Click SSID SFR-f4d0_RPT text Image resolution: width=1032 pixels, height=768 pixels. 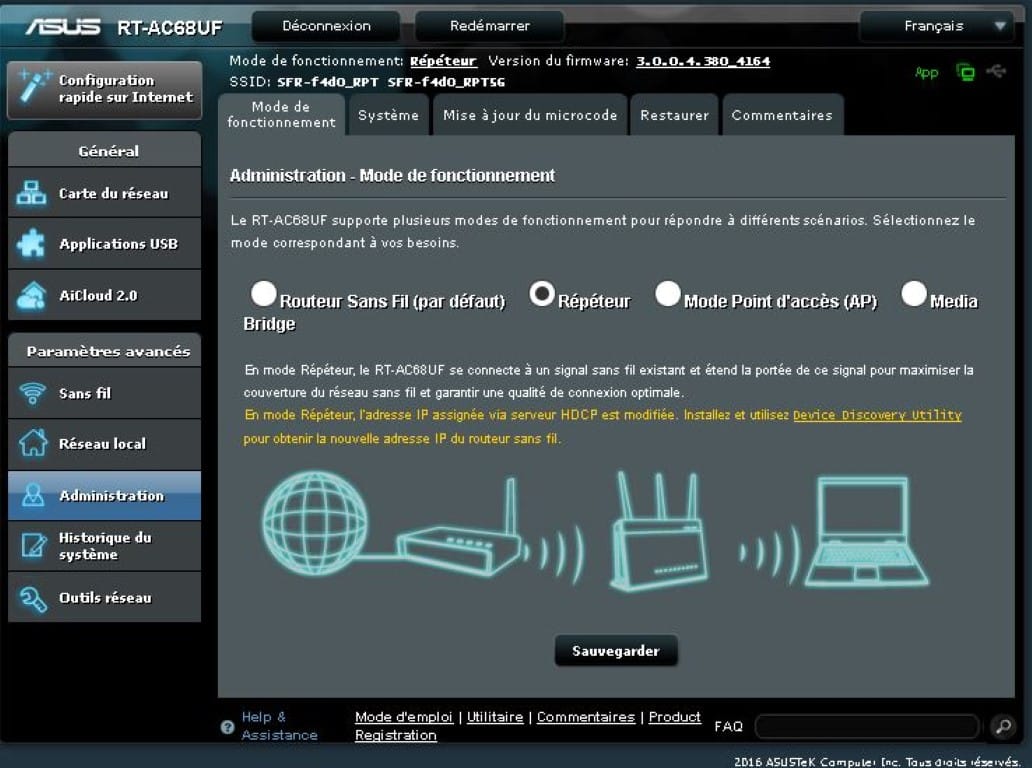(328, 82)
